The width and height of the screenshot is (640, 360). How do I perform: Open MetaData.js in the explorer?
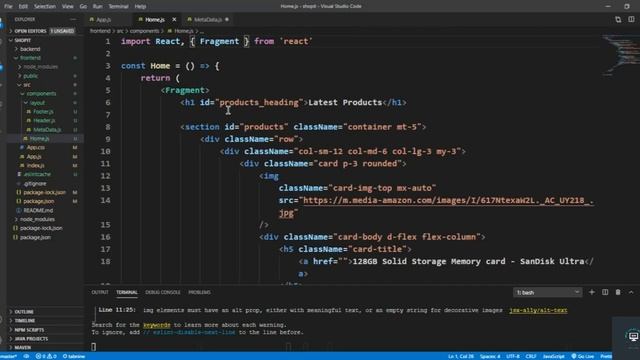point(47,130)
